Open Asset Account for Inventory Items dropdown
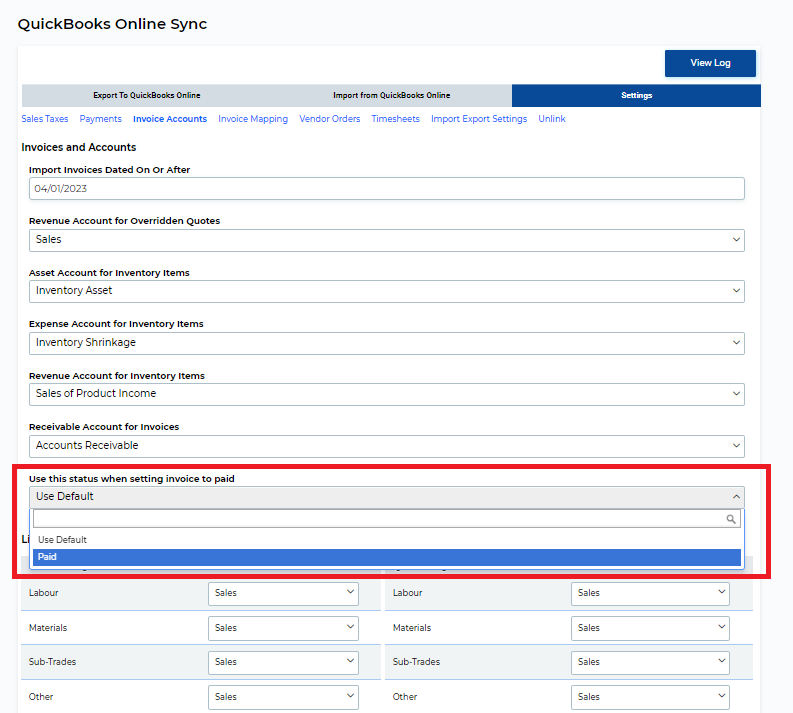This screenshot has height=713, width=793. [386, 291]
